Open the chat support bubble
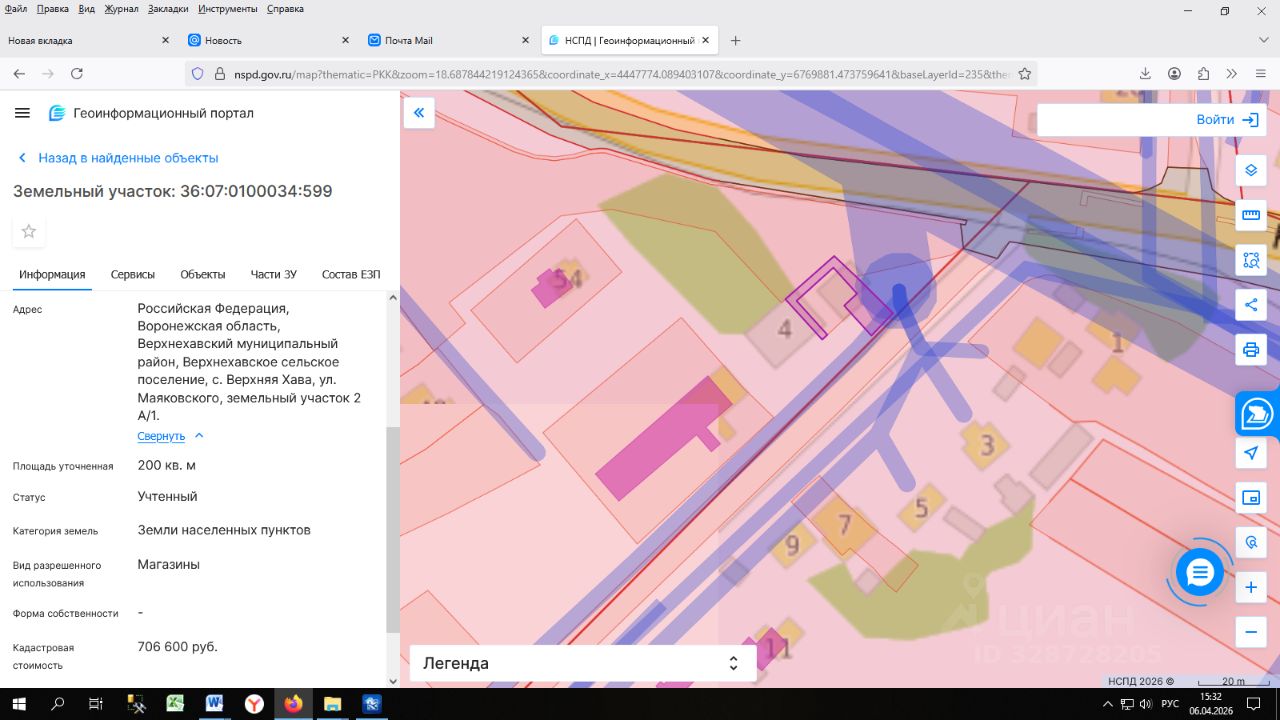This screenshot has height=720, width=1280. point(1200,573)
